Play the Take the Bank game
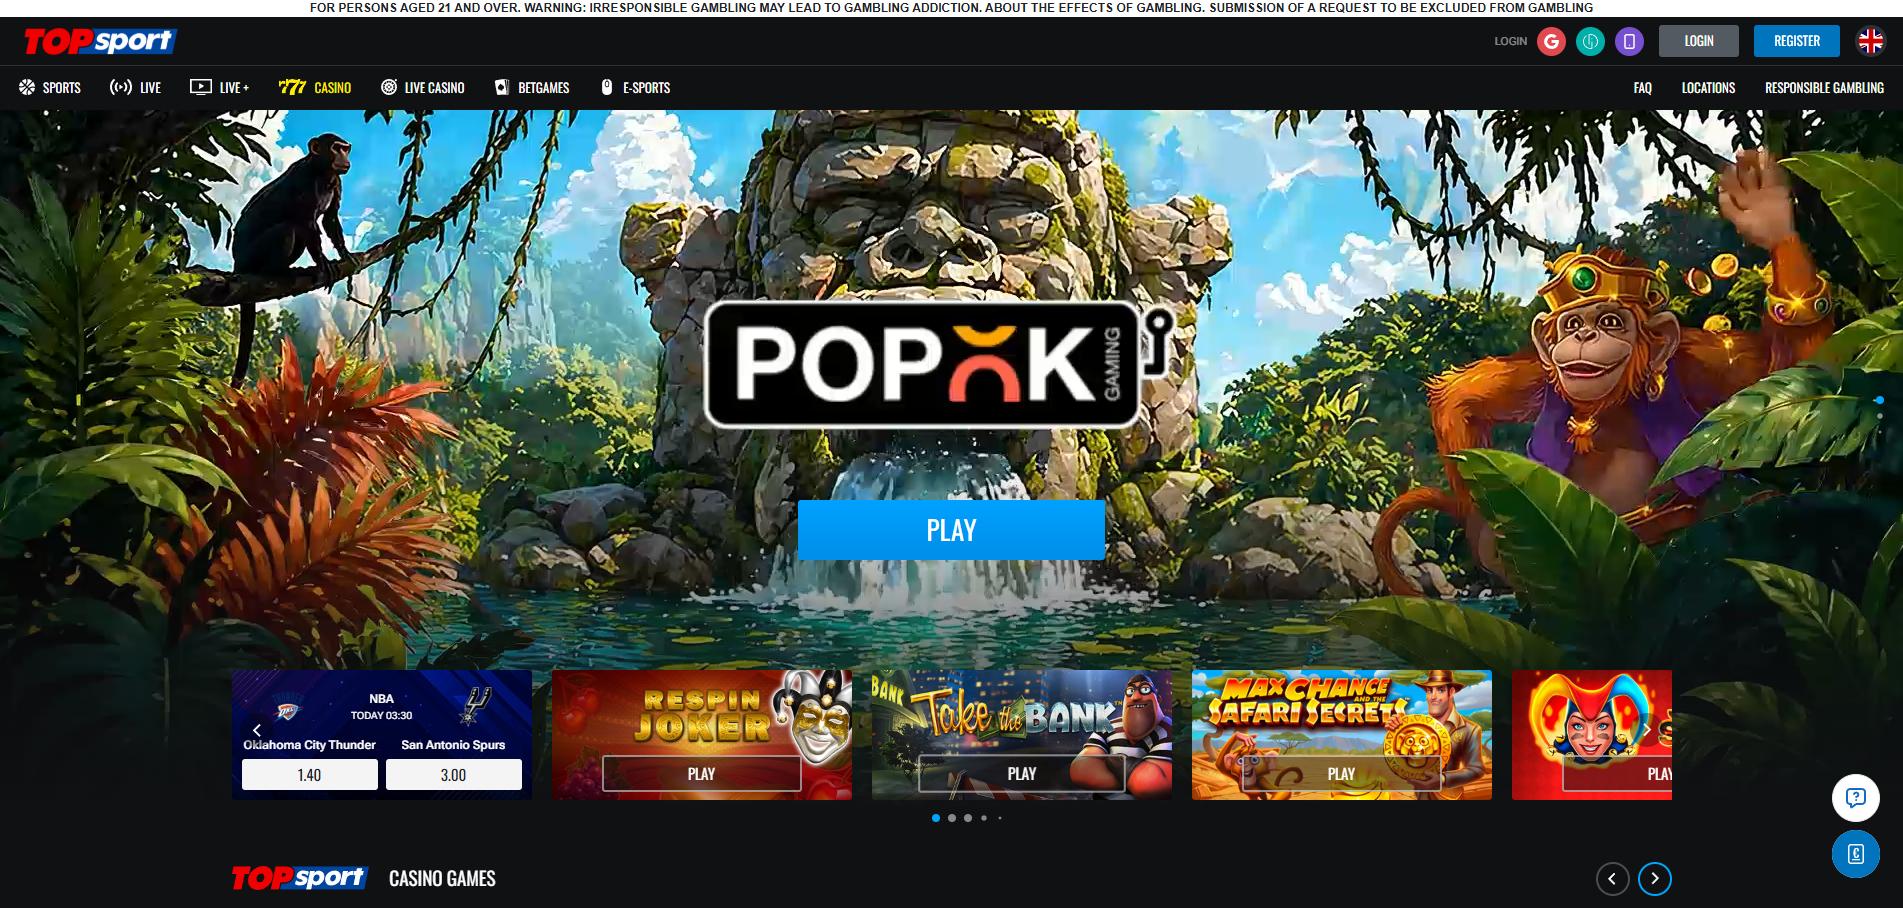 (1021, 774)
